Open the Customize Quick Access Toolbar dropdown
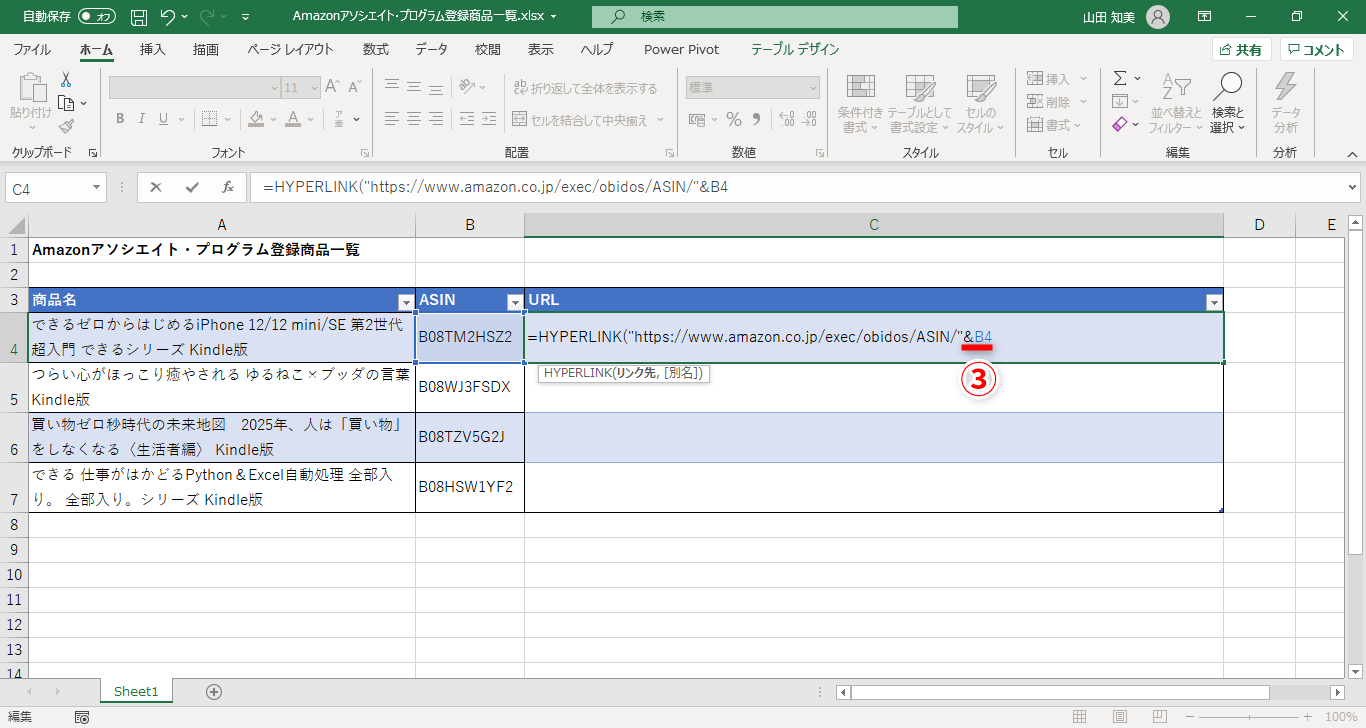This screenshot has width=1366, height=728. (246, 17)
